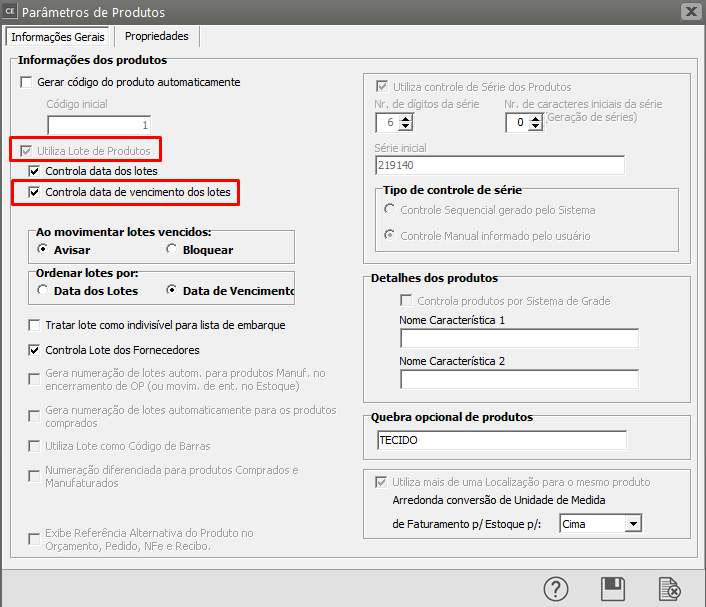The image size is (706, 607).
Task: Click the help question mark icon
Action: click(556, 589)
